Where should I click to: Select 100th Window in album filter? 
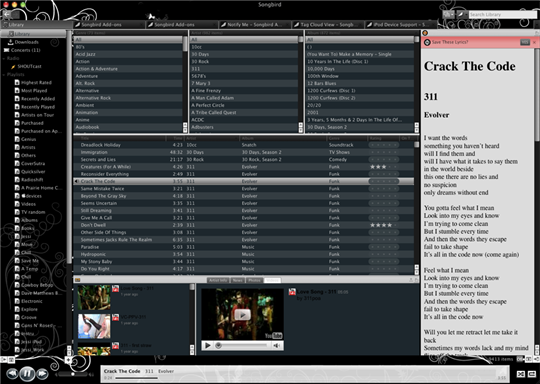coord(360,76)
